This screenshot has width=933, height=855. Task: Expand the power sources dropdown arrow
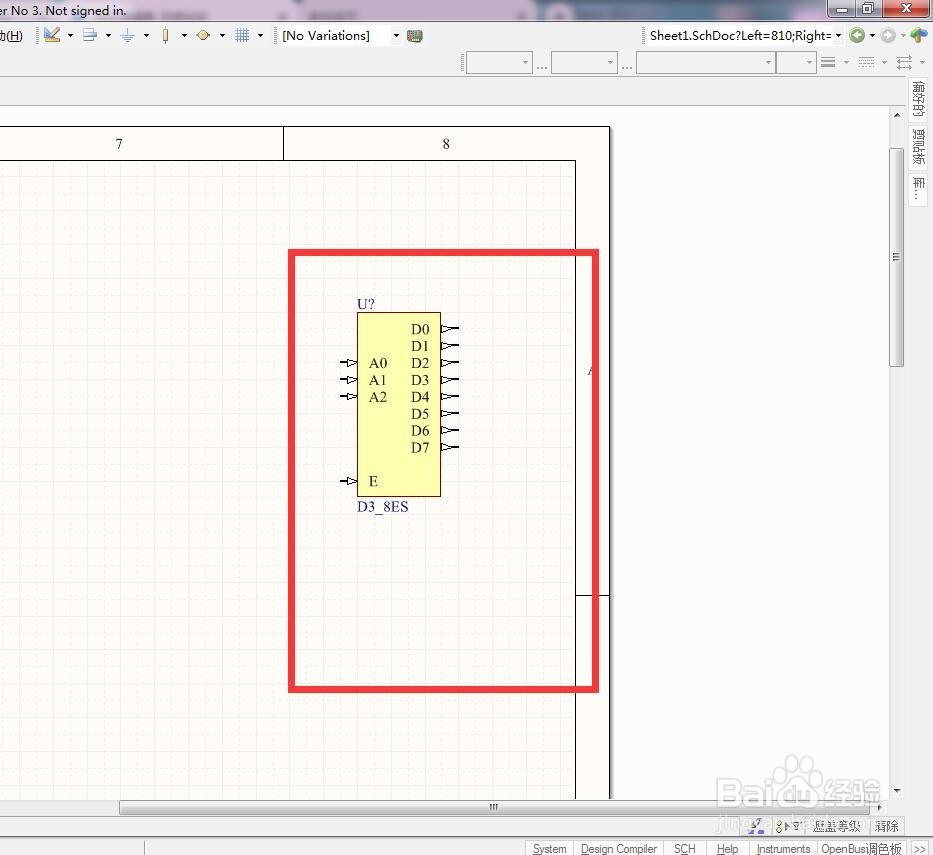(146, 36)
